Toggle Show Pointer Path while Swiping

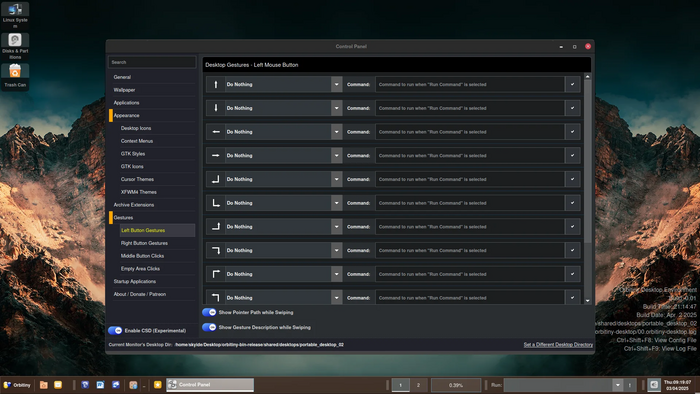pyautogui.click(x=209, y=312)
